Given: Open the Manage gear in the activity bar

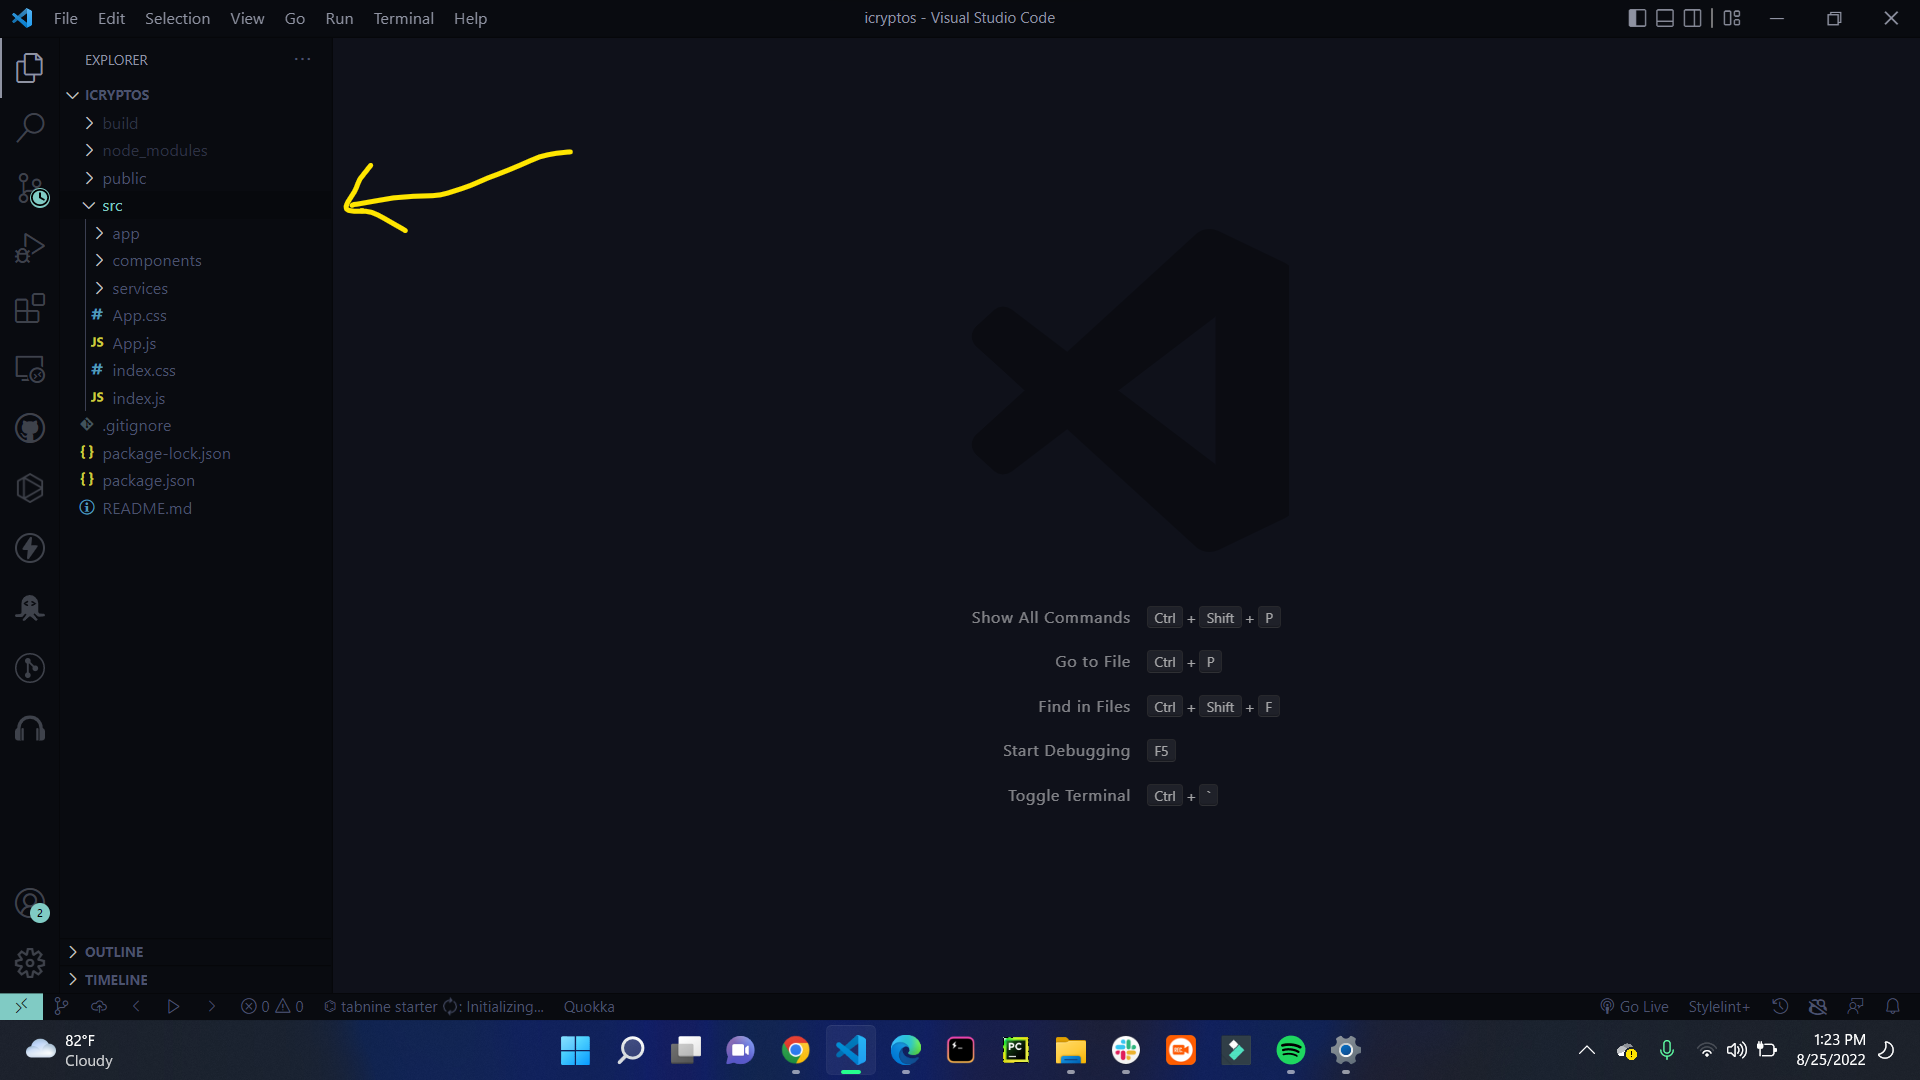Looking at the screenshot, I should (x=30, y=963).
